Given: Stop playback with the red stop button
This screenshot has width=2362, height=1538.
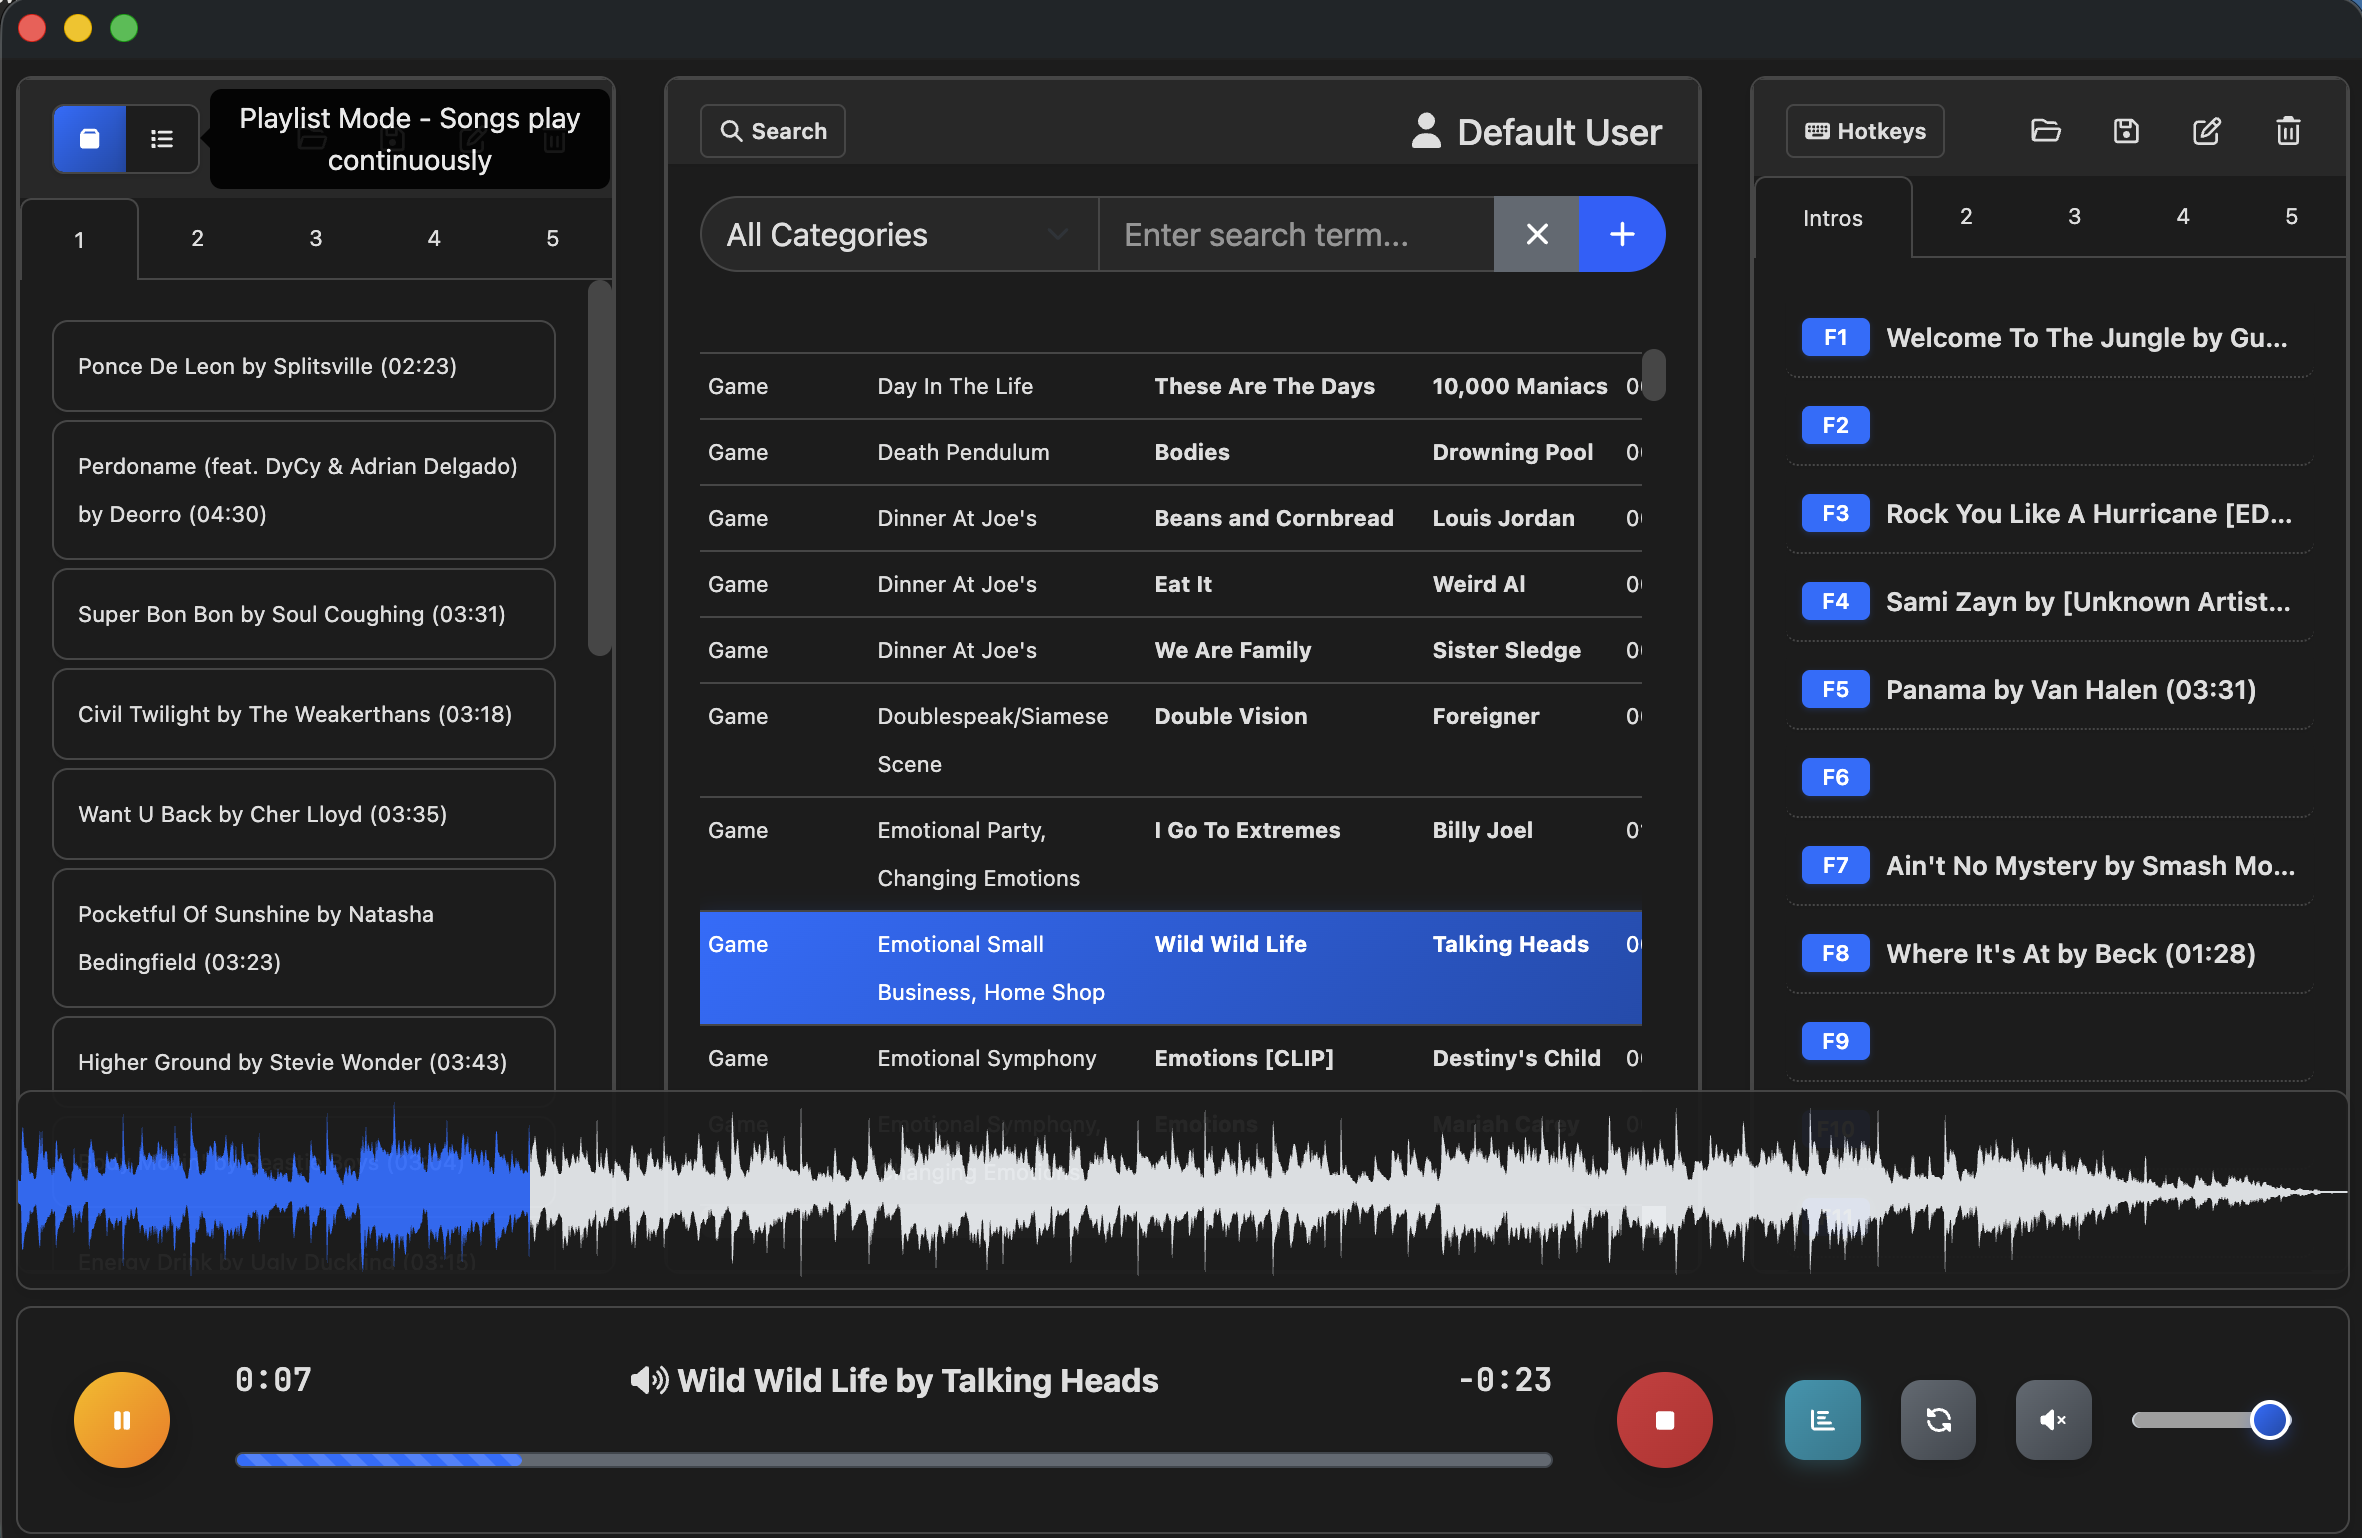Looking at the screenshot, I should pyautogui.click(x=1663, y=1419).
